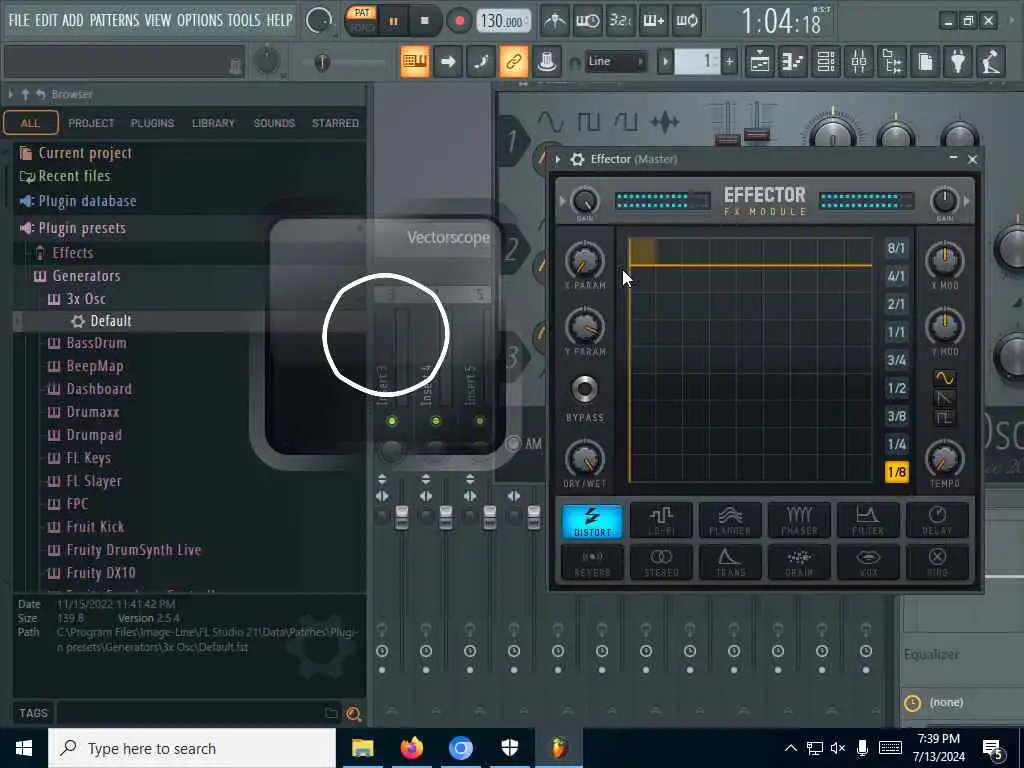Toggle loop recording icon
The width and height of the screenshot is (1024, 768).
[686, 21]
